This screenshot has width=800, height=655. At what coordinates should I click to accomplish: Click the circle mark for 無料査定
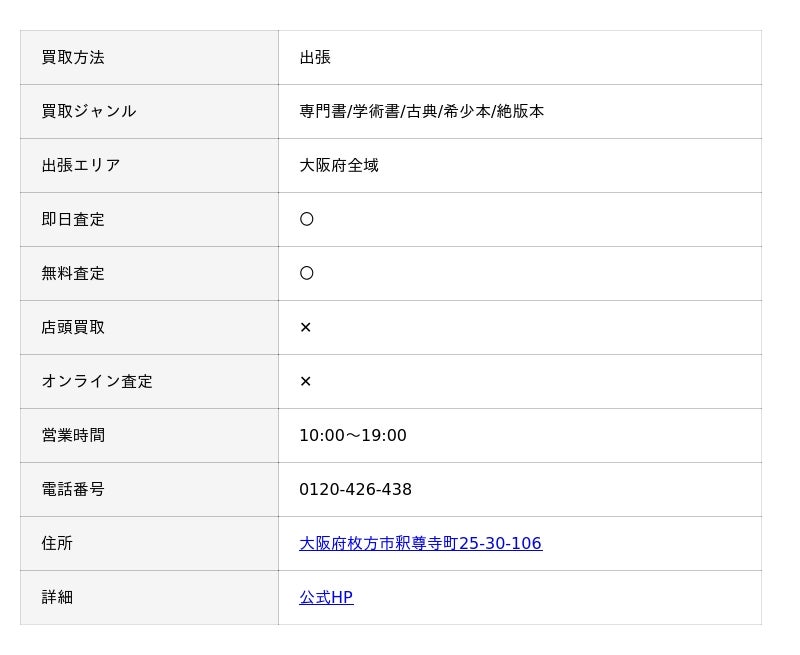306,273
